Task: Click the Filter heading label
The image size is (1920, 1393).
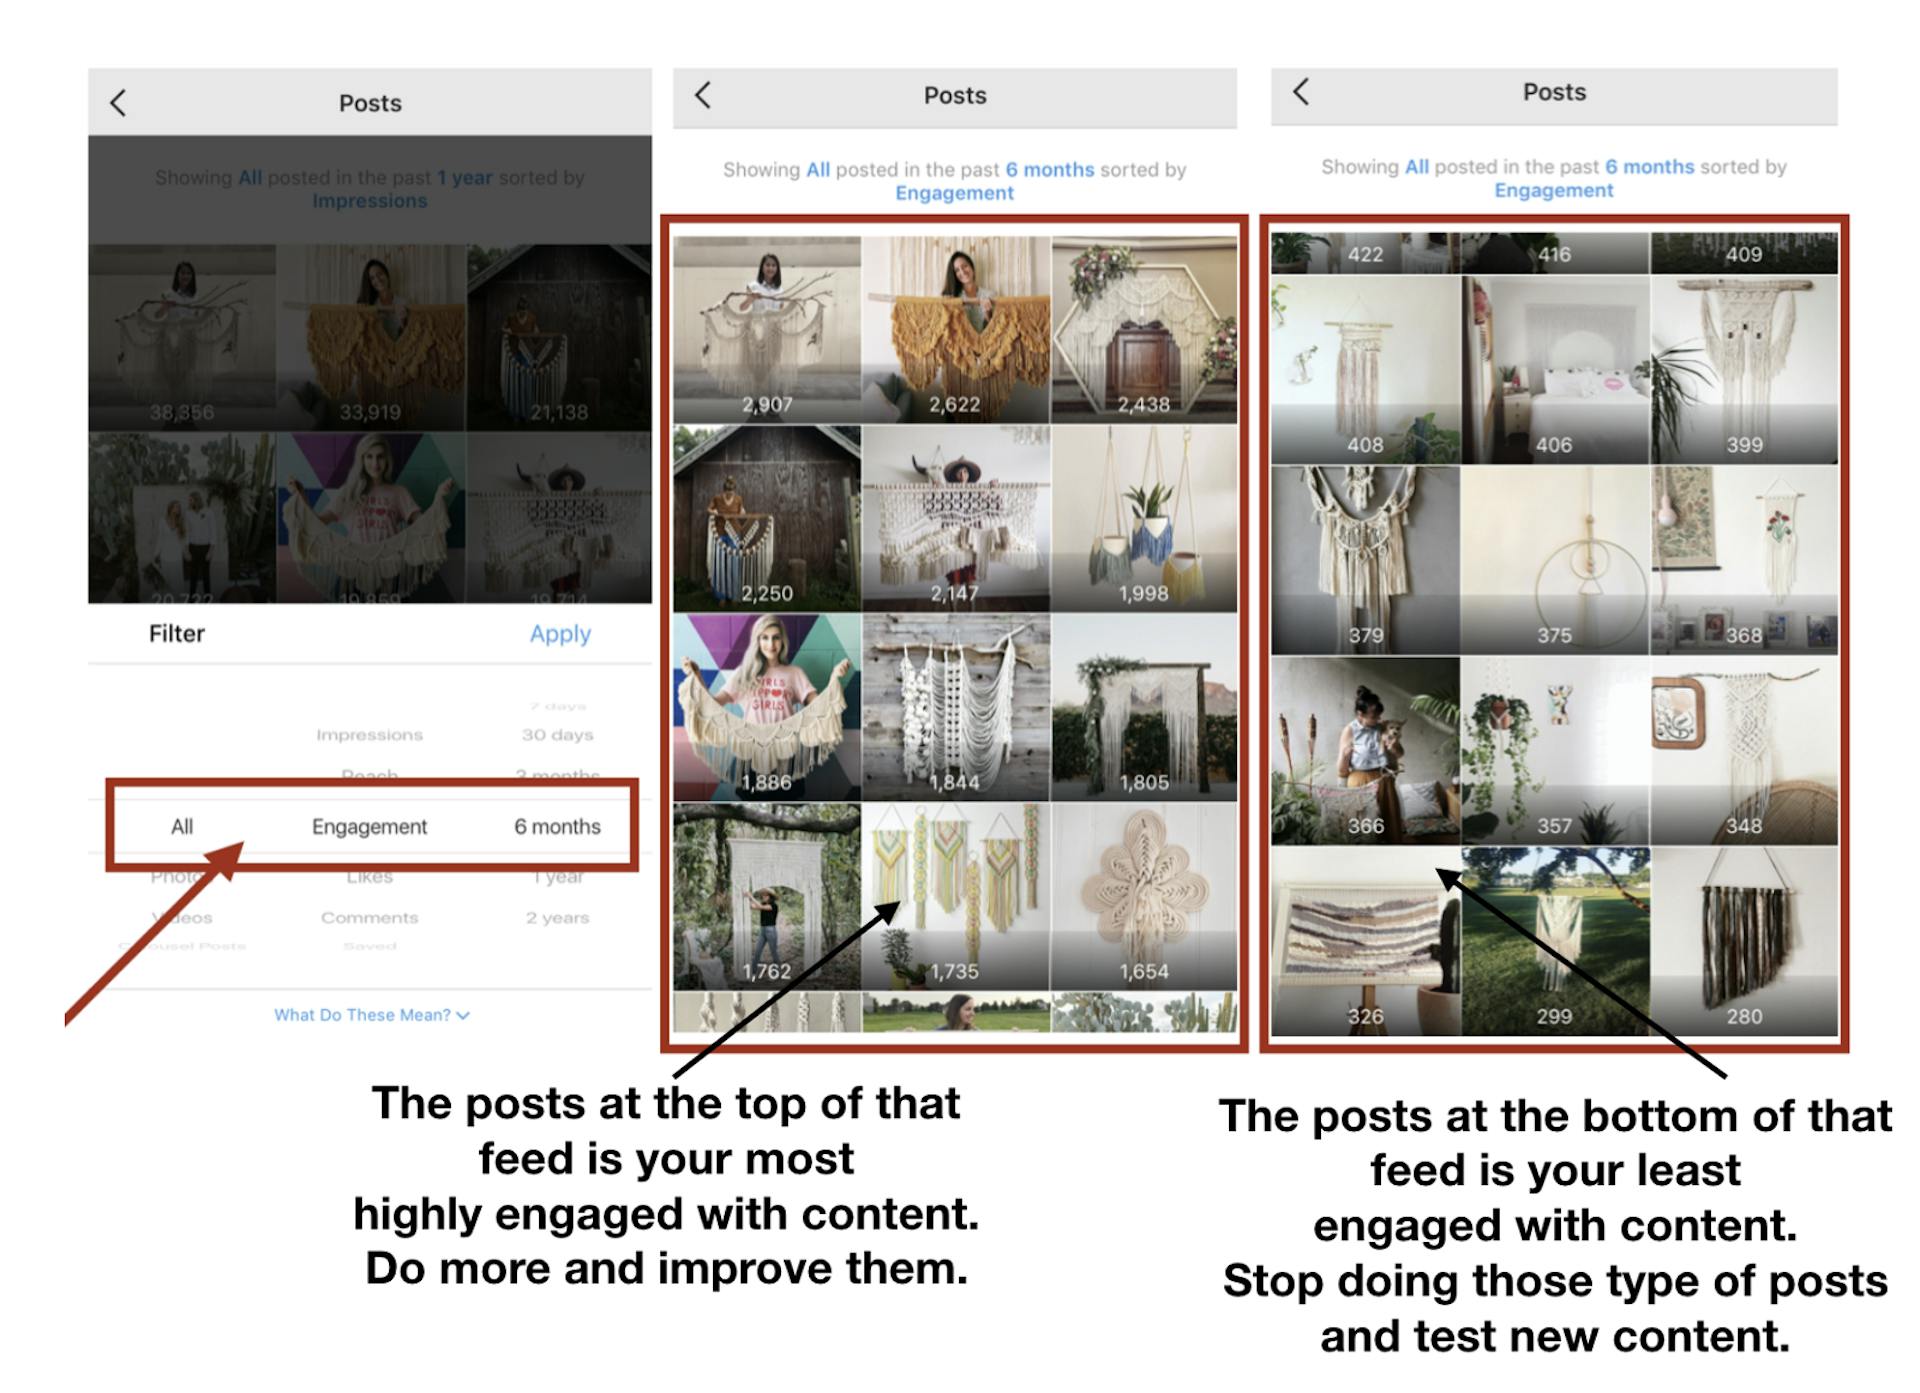Action: coord(176,632)
